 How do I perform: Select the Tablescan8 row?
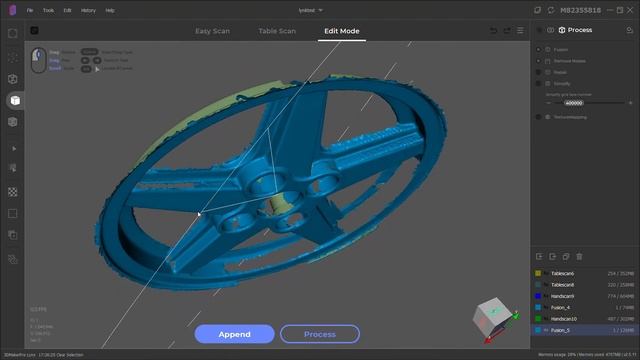click(x=585, y=285)
